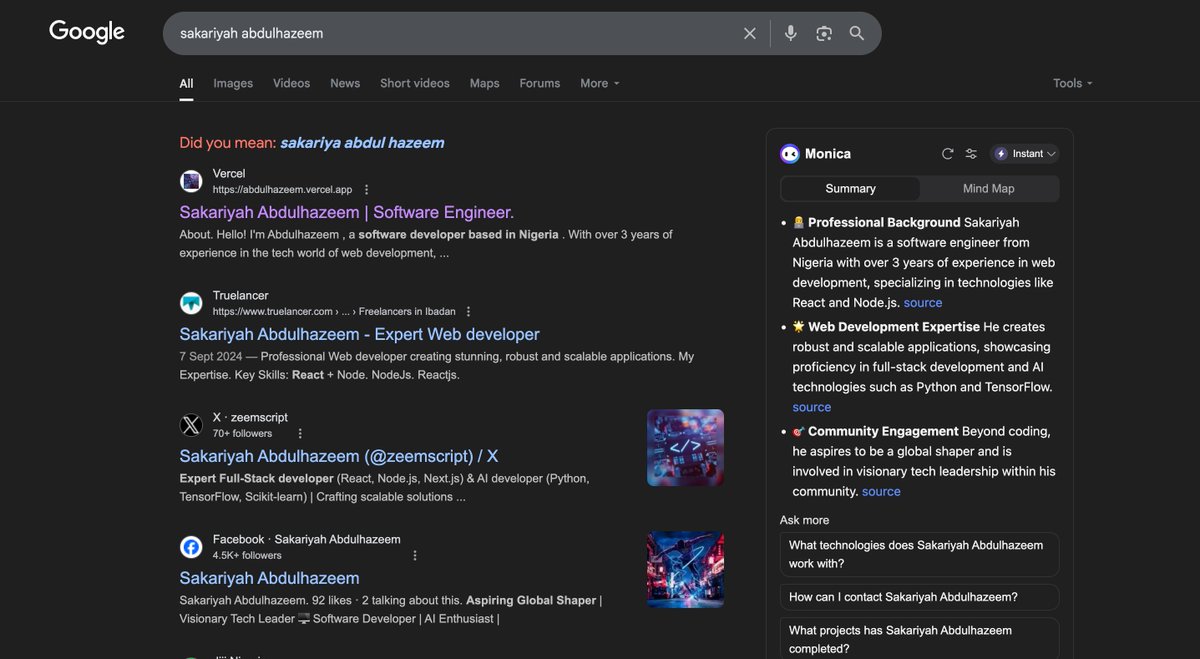This screenshot has height=659, width=1200.
Task: Open the @zeemscript X profile result
Action: (x=339, y=456)
